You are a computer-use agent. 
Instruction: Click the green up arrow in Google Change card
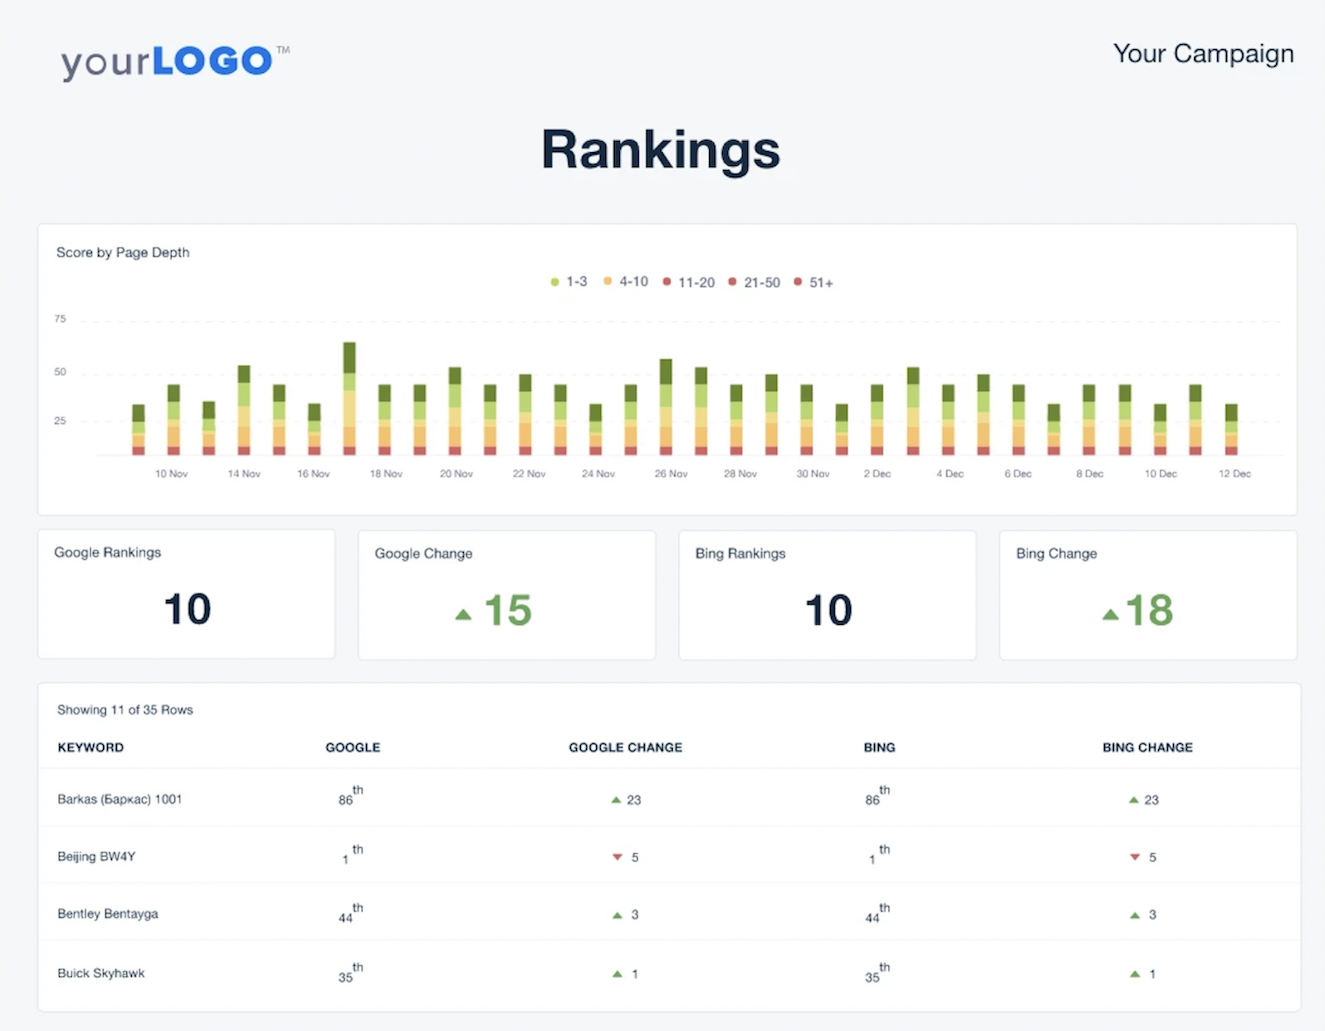click(463, 614)
